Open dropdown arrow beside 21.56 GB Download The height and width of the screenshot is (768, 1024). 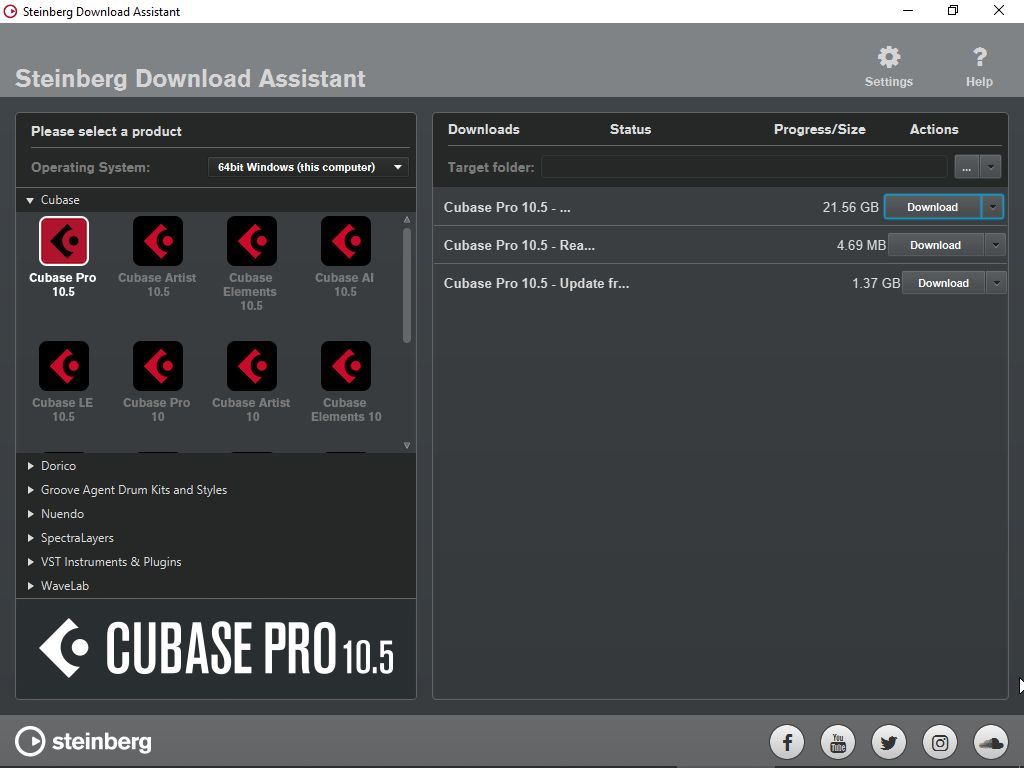tap(993, 207)
